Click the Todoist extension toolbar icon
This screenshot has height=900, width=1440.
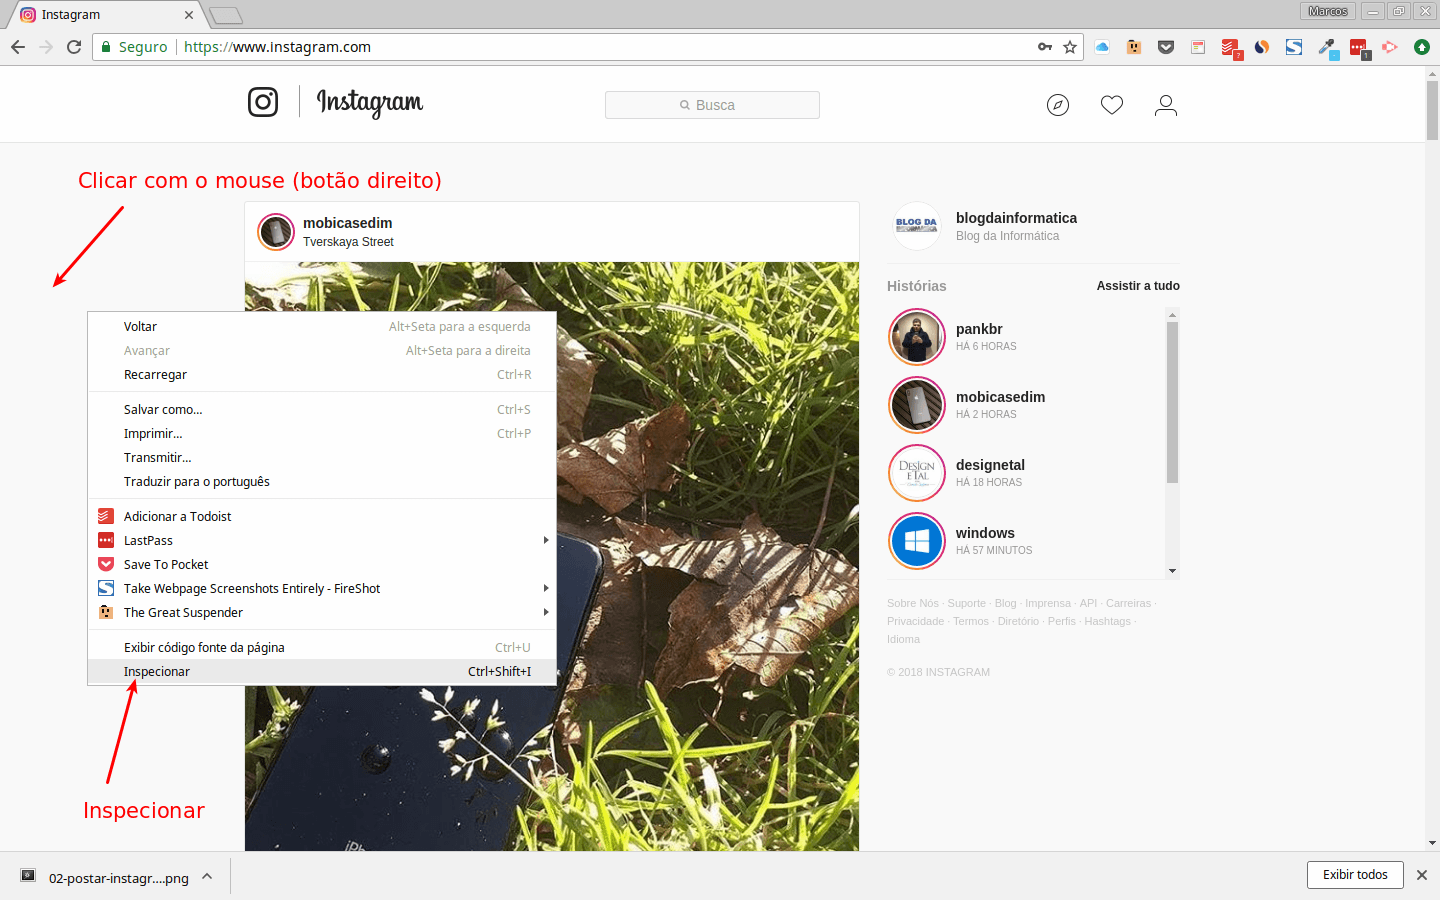point(1230,48)
